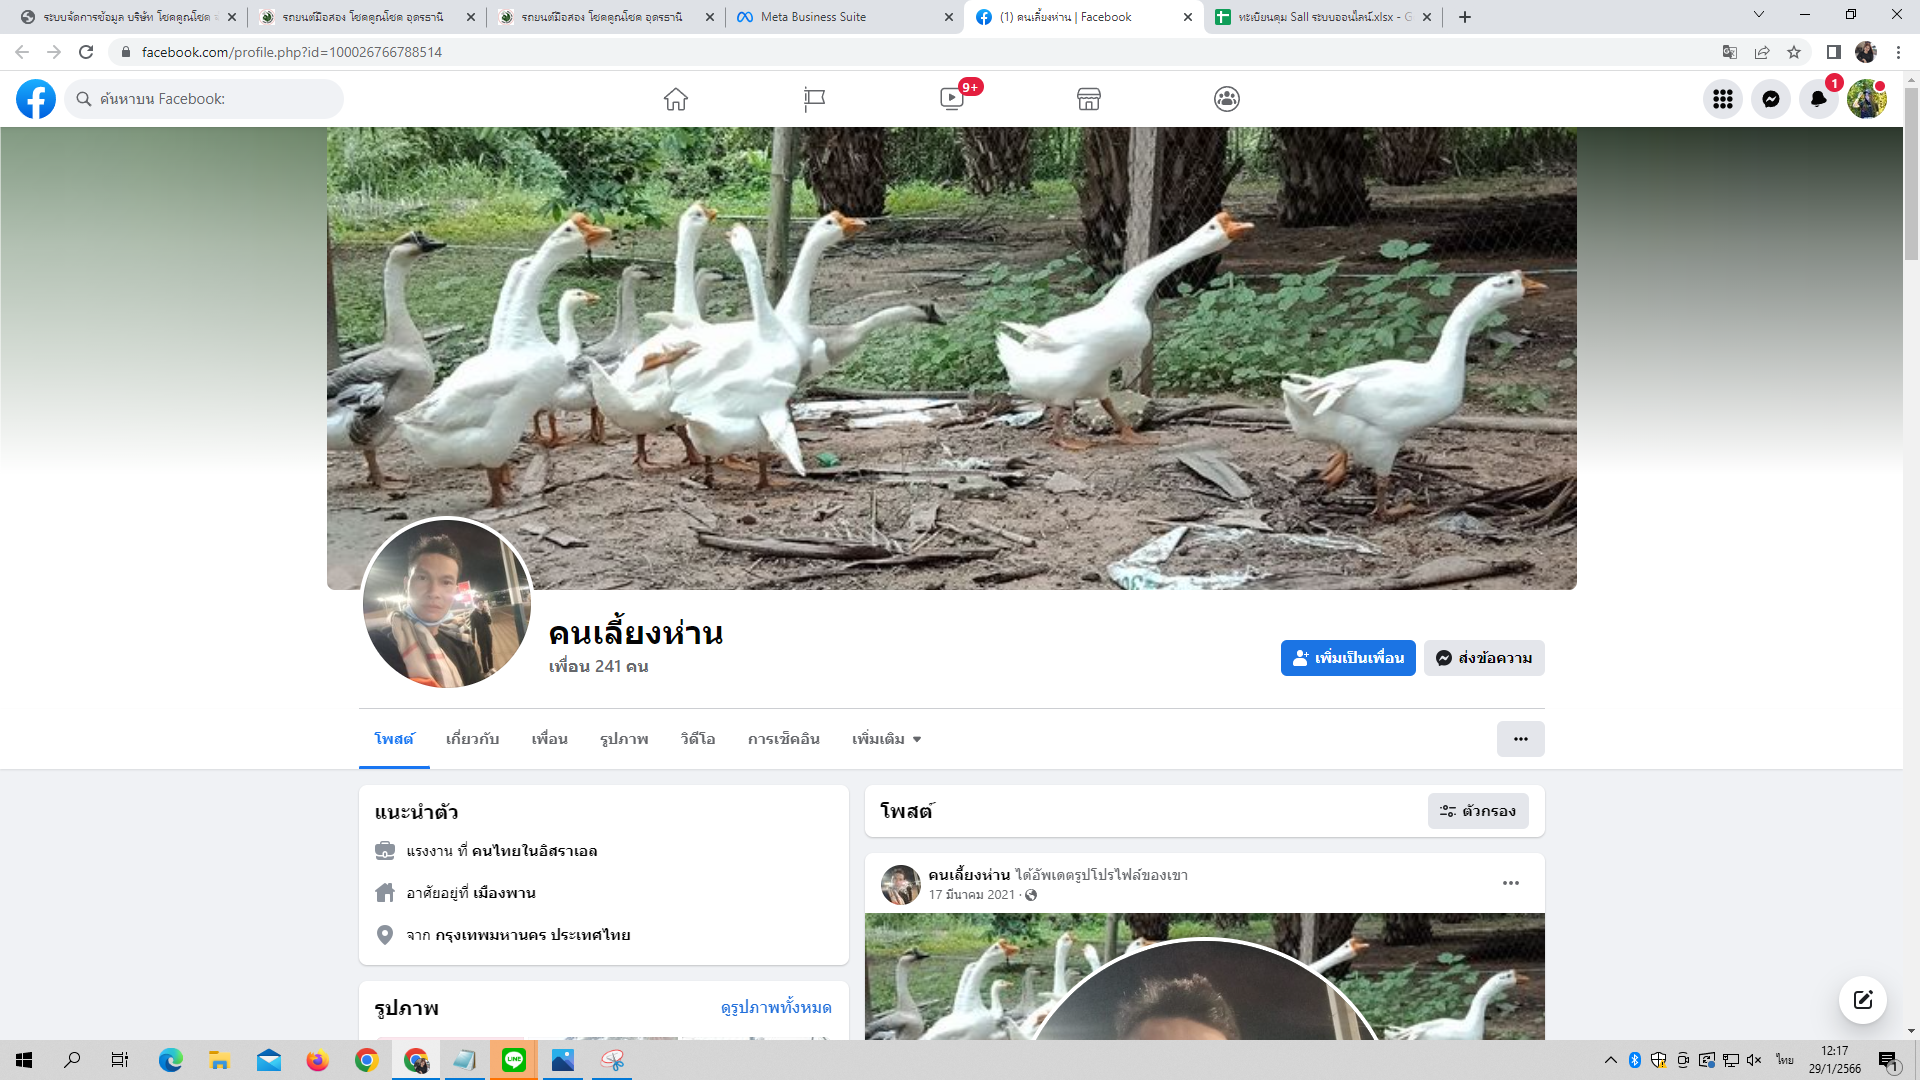The width and height of the screenshot is (1920, 1080).
Task: Switch to the รูปภาพ tab
Action: pos(624,739)
